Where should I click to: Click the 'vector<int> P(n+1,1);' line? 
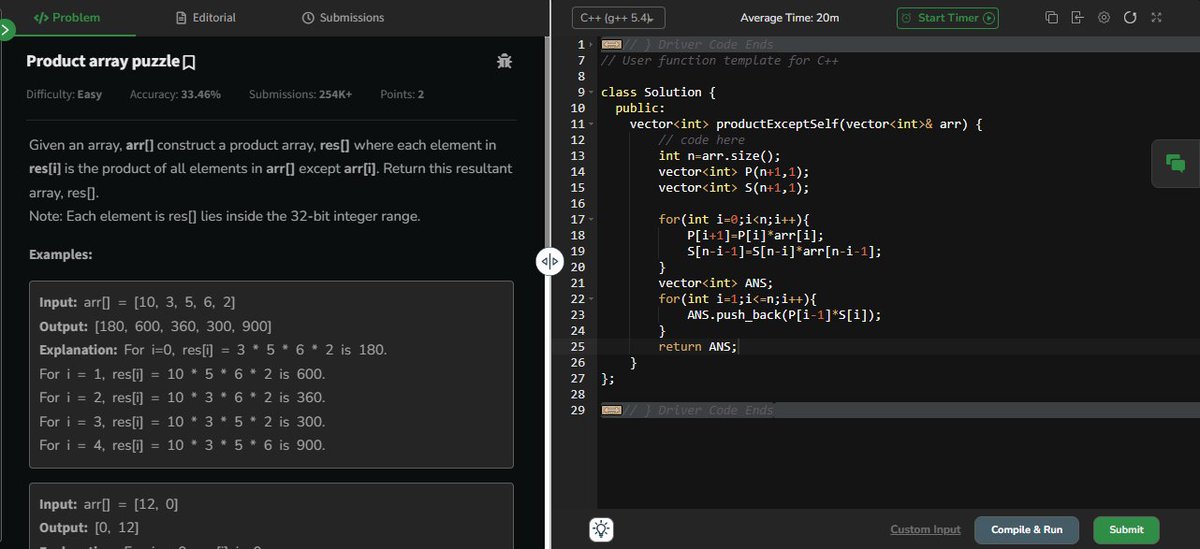[733, 172]
